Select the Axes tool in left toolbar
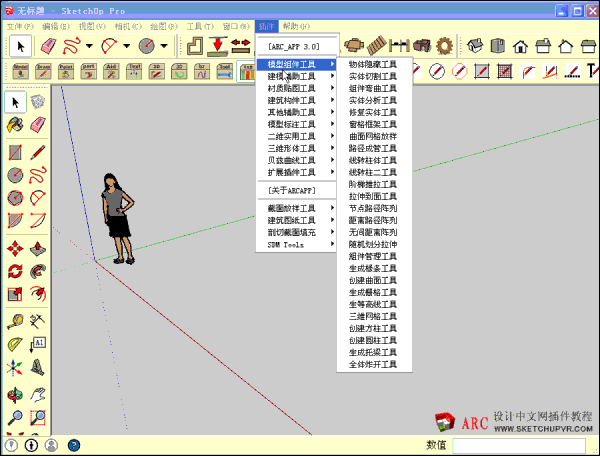The height and width of the screenshot is (456, 600). [x=15, y=368]
